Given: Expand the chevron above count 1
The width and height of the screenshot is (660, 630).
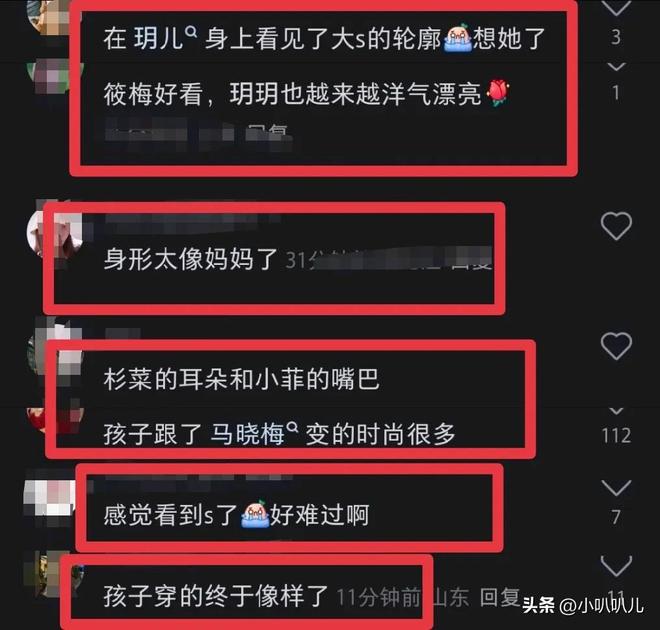Looking at the screenshot, I should click(616, 66).
